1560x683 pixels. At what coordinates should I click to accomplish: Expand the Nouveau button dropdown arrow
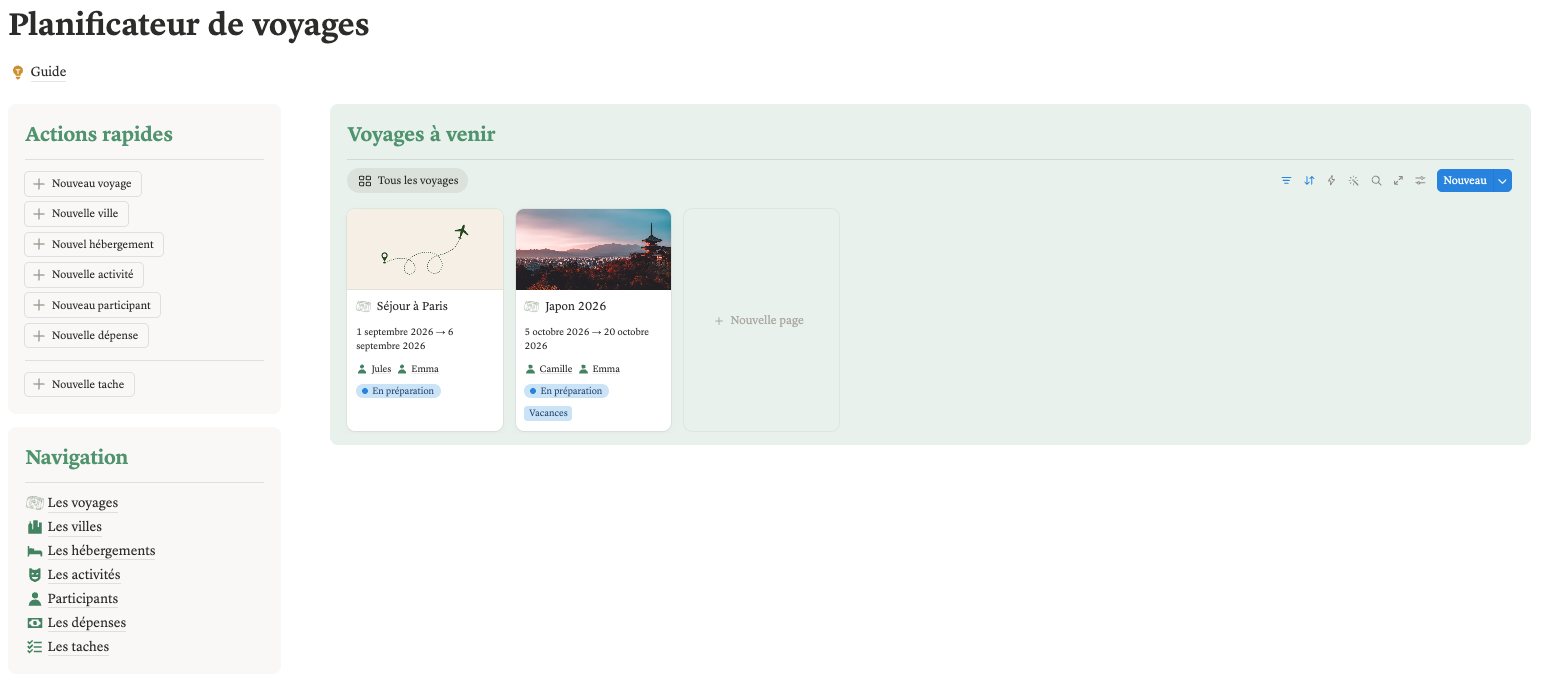tap(1502, 181)
